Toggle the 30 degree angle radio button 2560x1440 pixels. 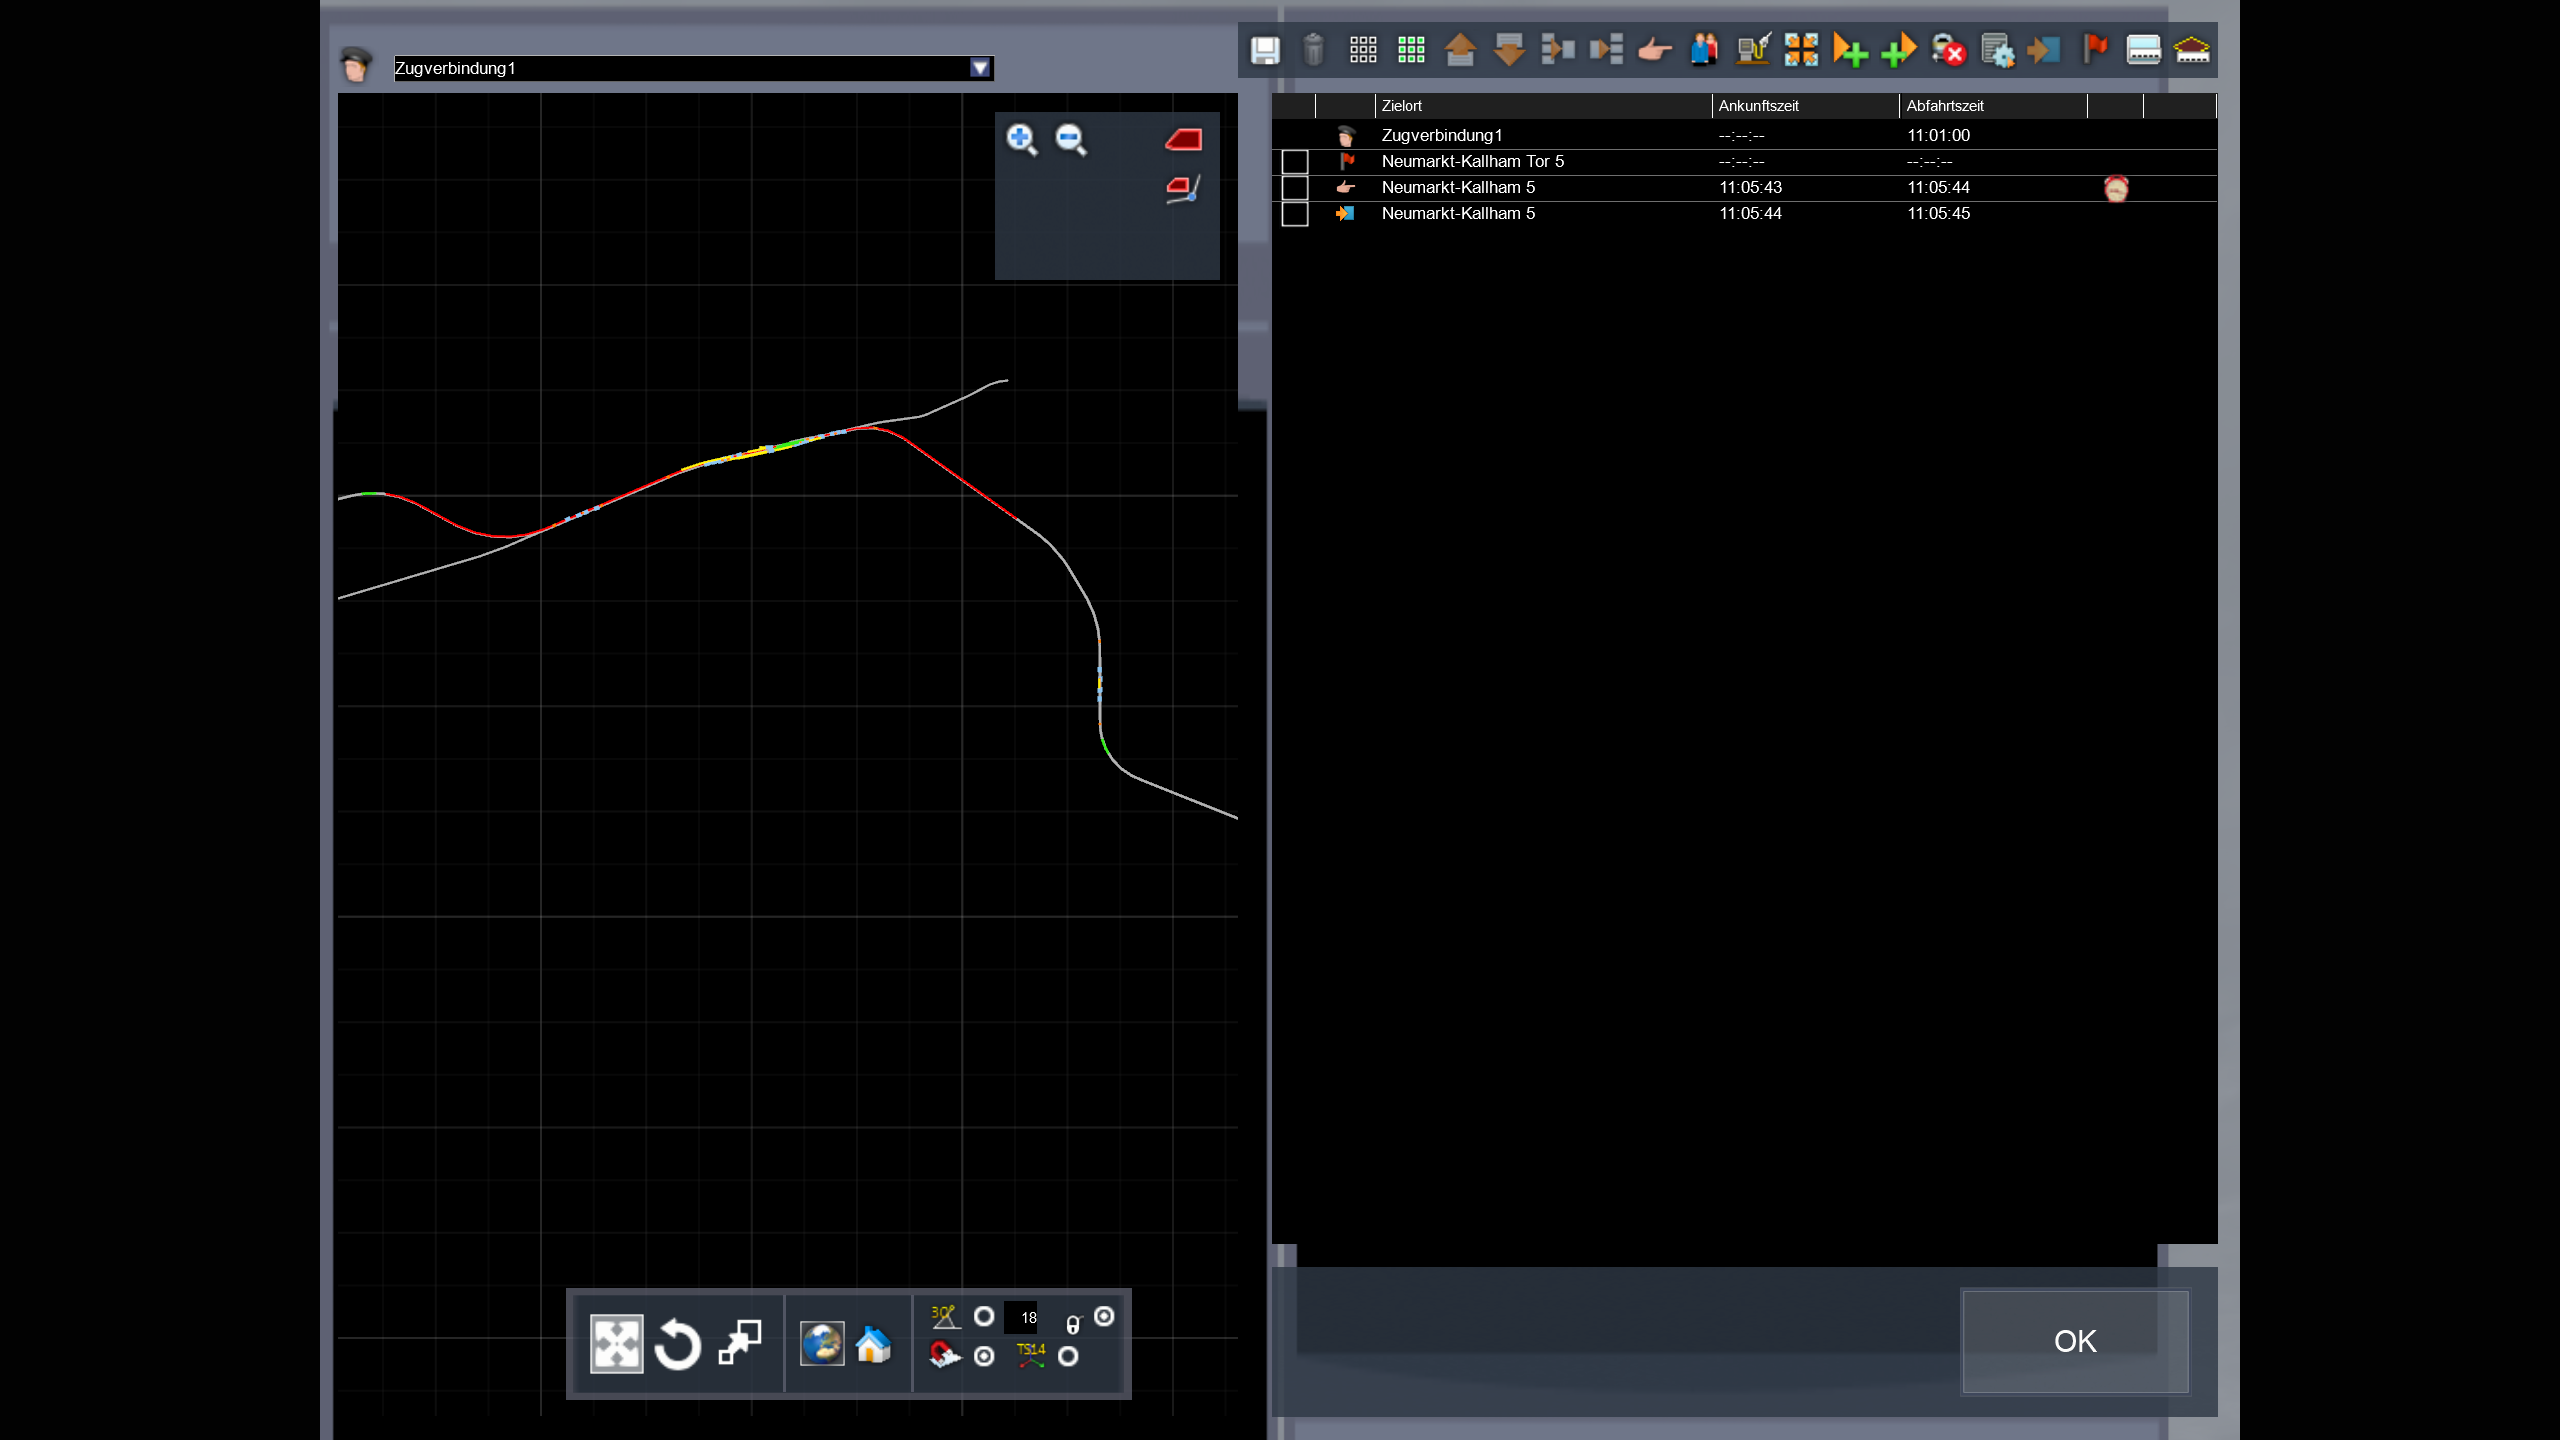tap(984, 1316)
